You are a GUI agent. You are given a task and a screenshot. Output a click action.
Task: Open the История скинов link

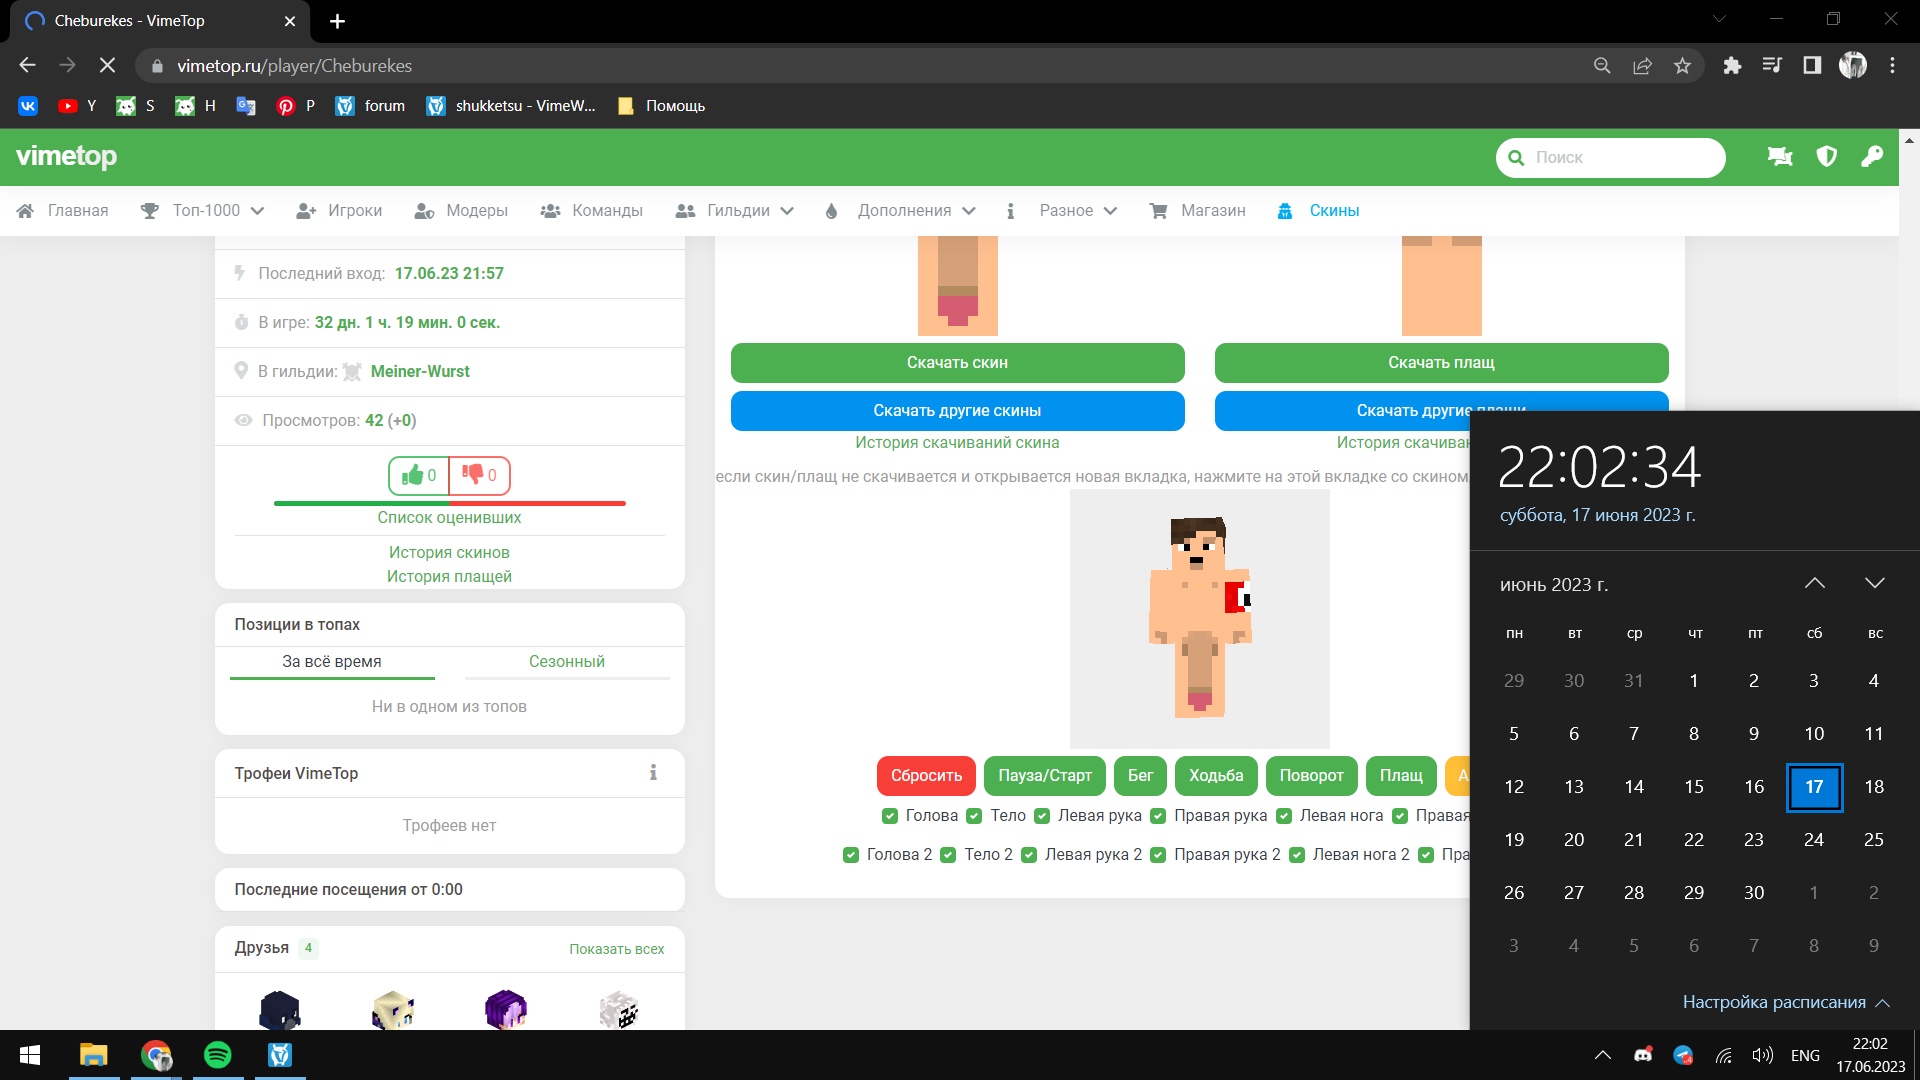click(x=449, y=553)
